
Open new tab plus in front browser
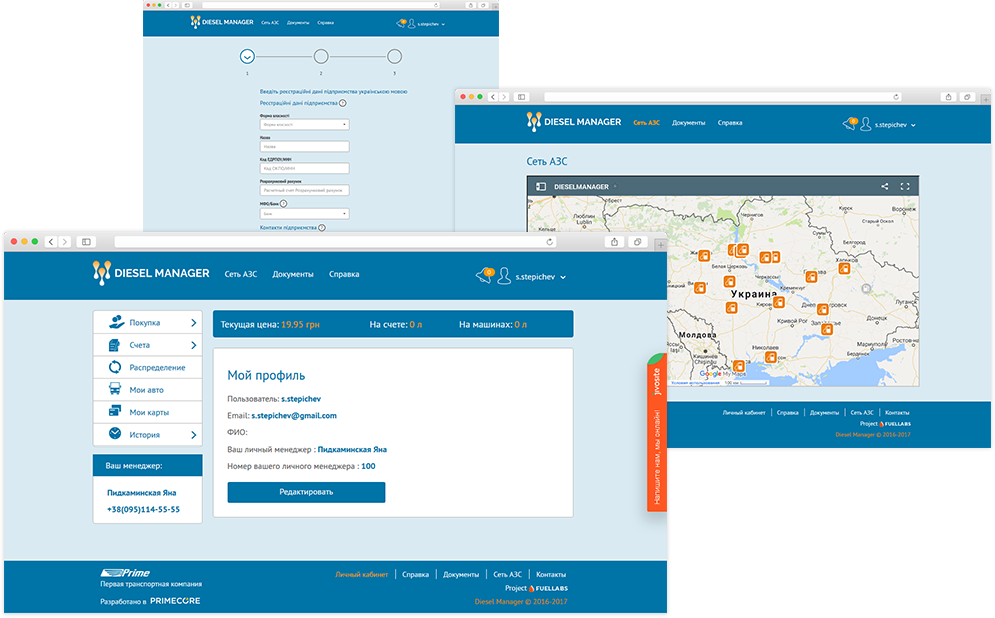pyautogui.click(x=661, y=245)
